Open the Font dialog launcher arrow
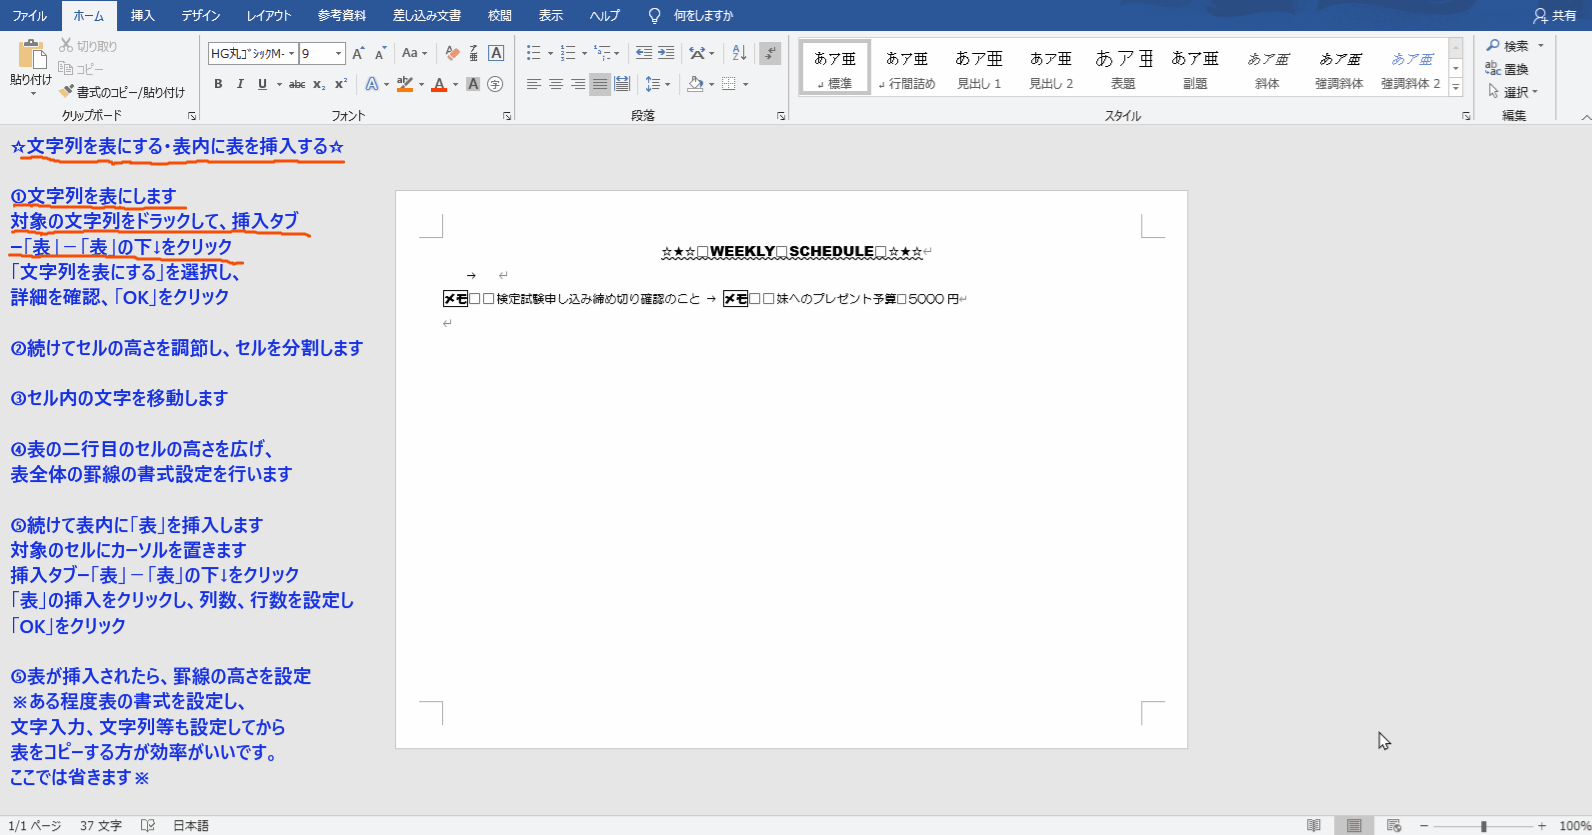 pyautogui.click(x=507, y=116)
